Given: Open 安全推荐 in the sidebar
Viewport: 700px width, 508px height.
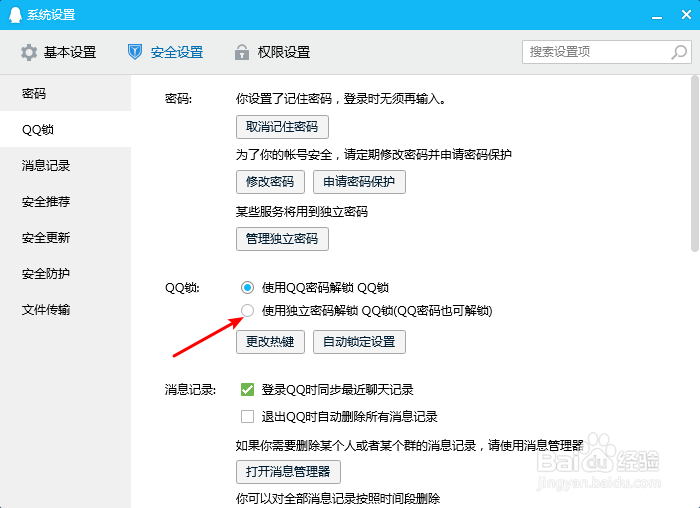Looking at the screenshot, I should [65, 202].
